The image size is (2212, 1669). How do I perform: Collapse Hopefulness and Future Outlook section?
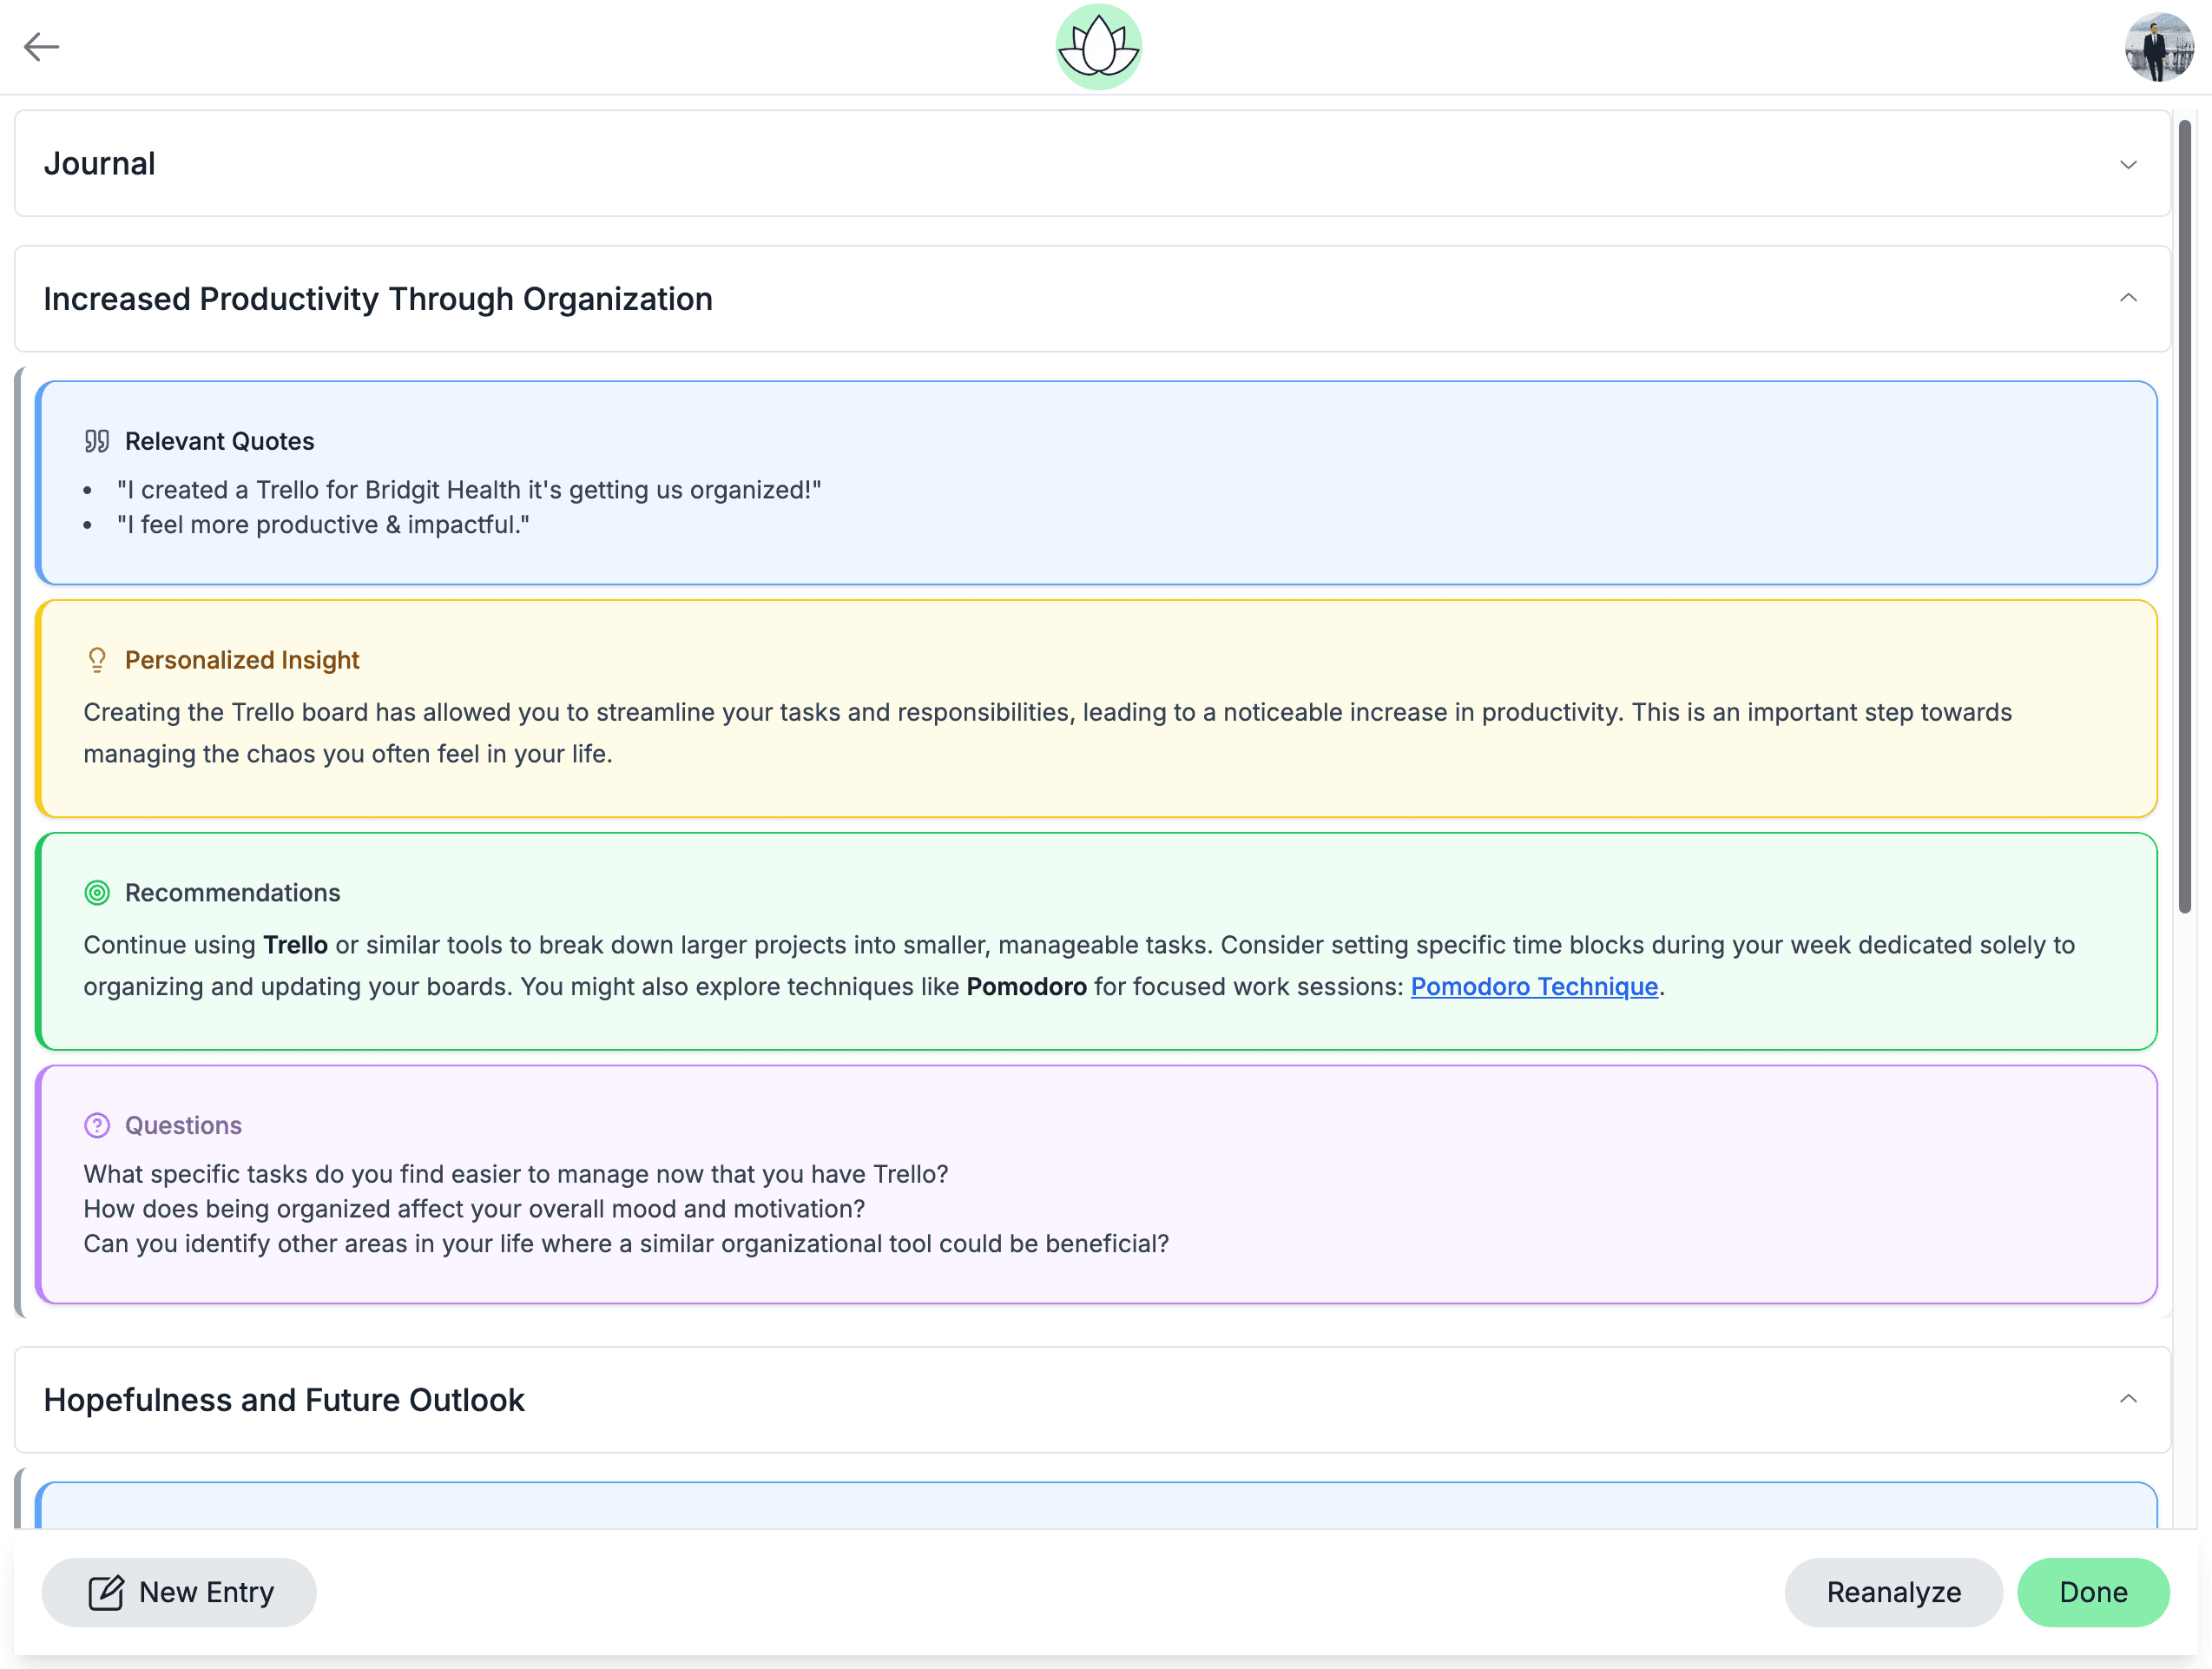coord(2128,1399)
